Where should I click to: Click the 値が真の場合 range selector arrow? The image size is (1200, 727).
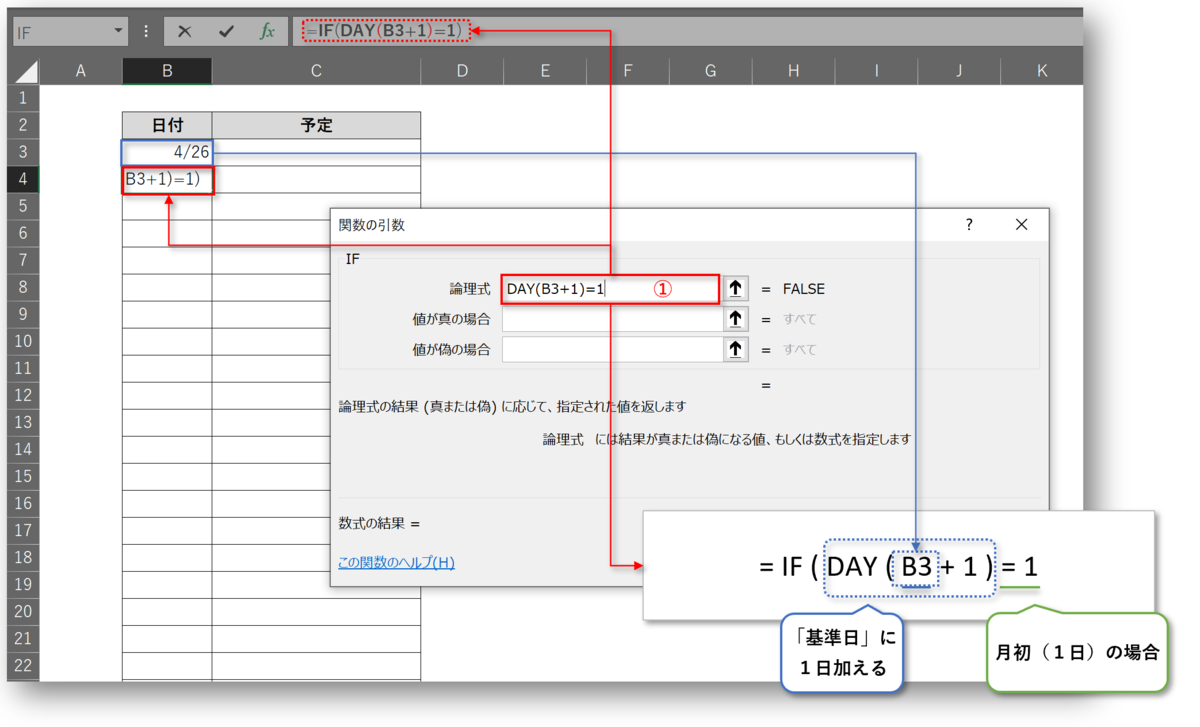point(735,319)
